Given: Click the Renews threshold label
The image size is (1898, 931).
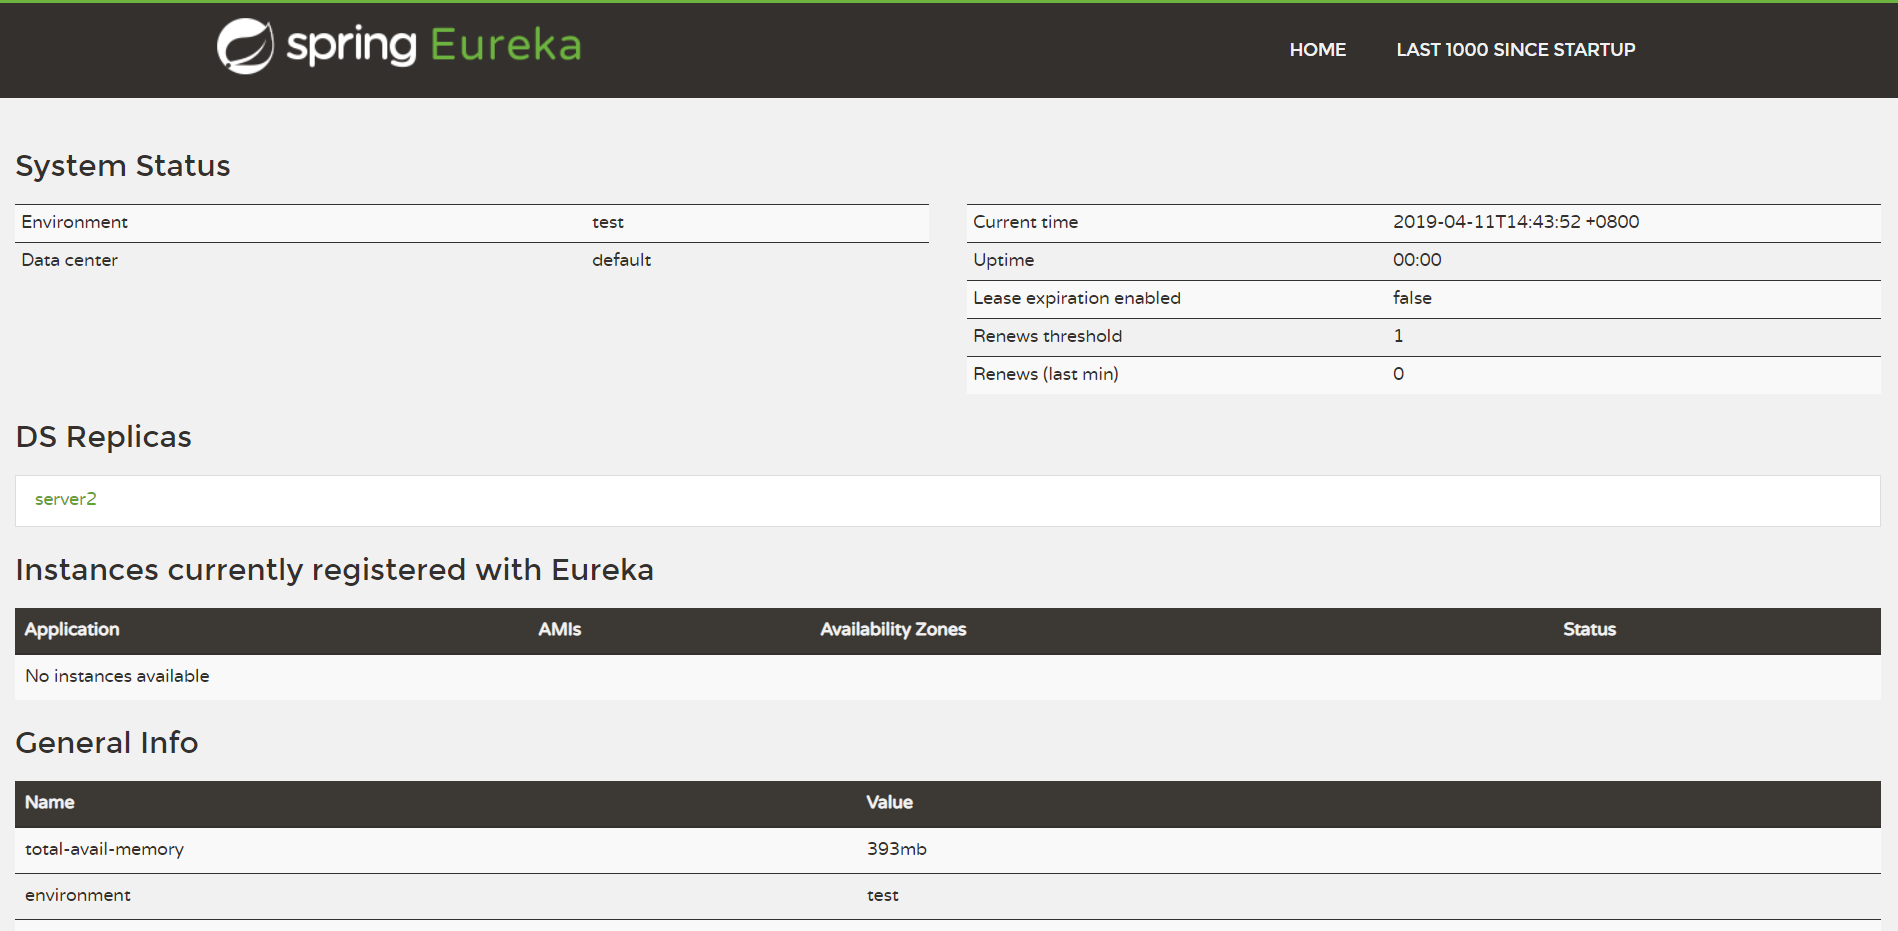Looking at the screenshot, I should point(1047,336).
